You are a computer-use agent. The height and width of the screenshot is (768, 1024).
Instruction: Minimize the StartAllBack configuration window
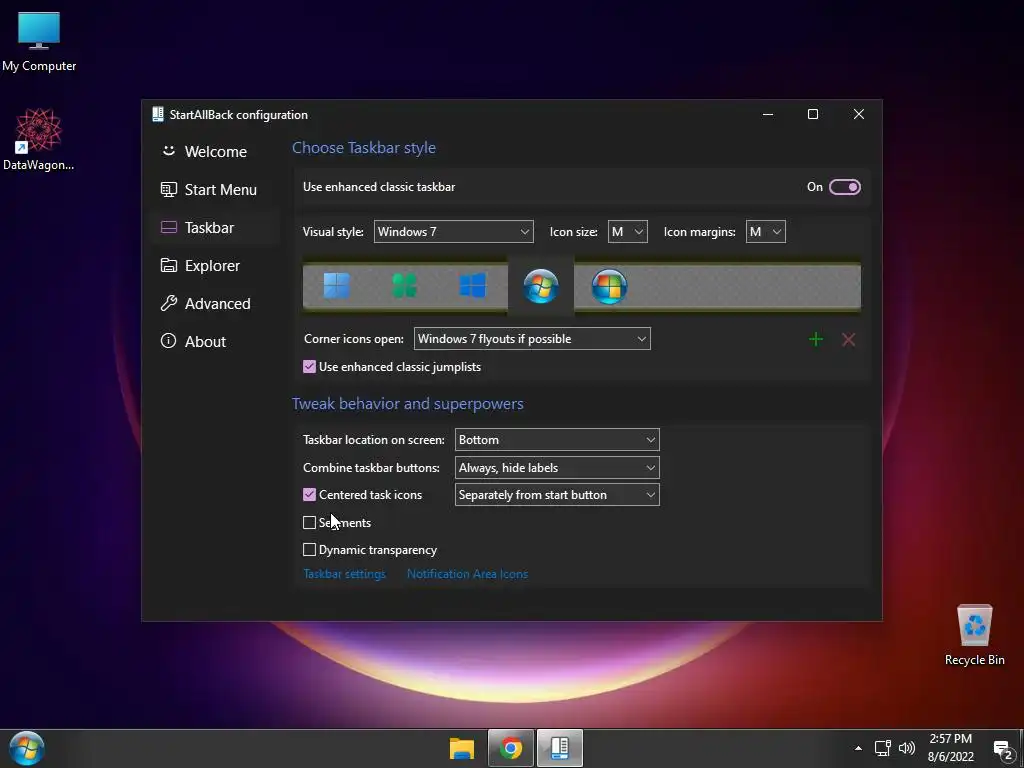768,114
